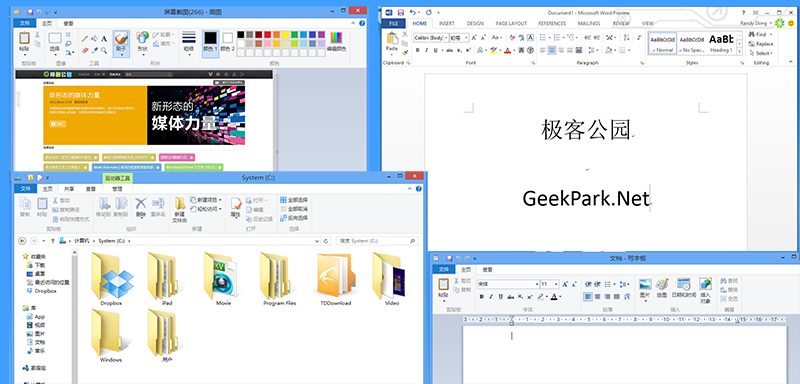This screenshot has height=384, width=800.
Task: Select the Brushes tool in Paint
Action: [x=121, y=43]
